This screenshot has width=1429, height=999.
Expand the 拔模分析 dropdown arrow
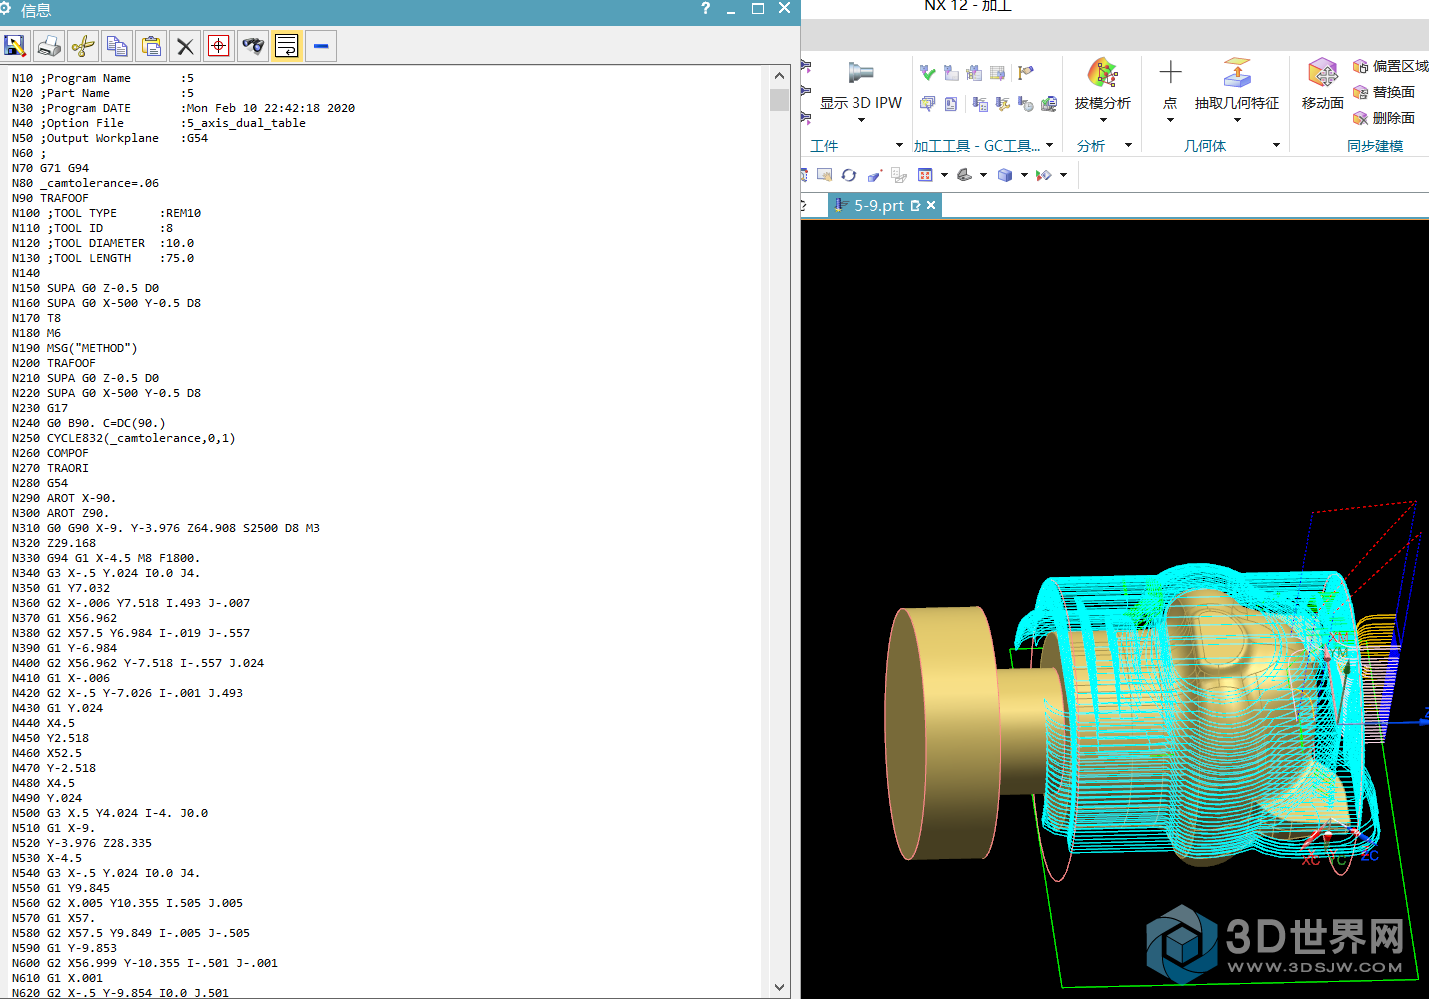1103,120
